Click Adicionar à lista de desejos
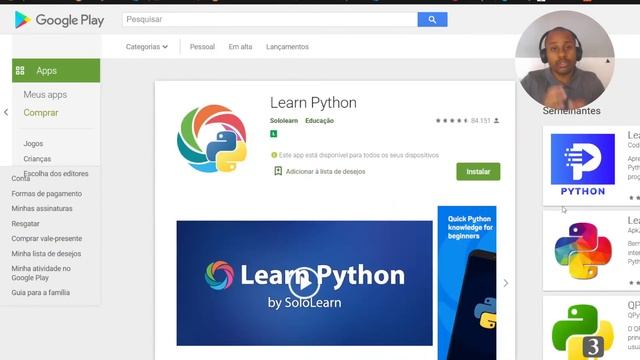Image resolution: width=640 pixels, height=360 pixels. [325, 171]
